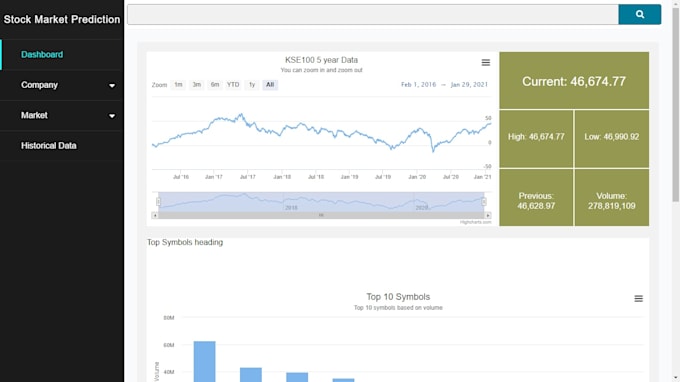Grab the navigator left range handle
The width and height of the screenshot is (680, 382).
pos(158,202)
